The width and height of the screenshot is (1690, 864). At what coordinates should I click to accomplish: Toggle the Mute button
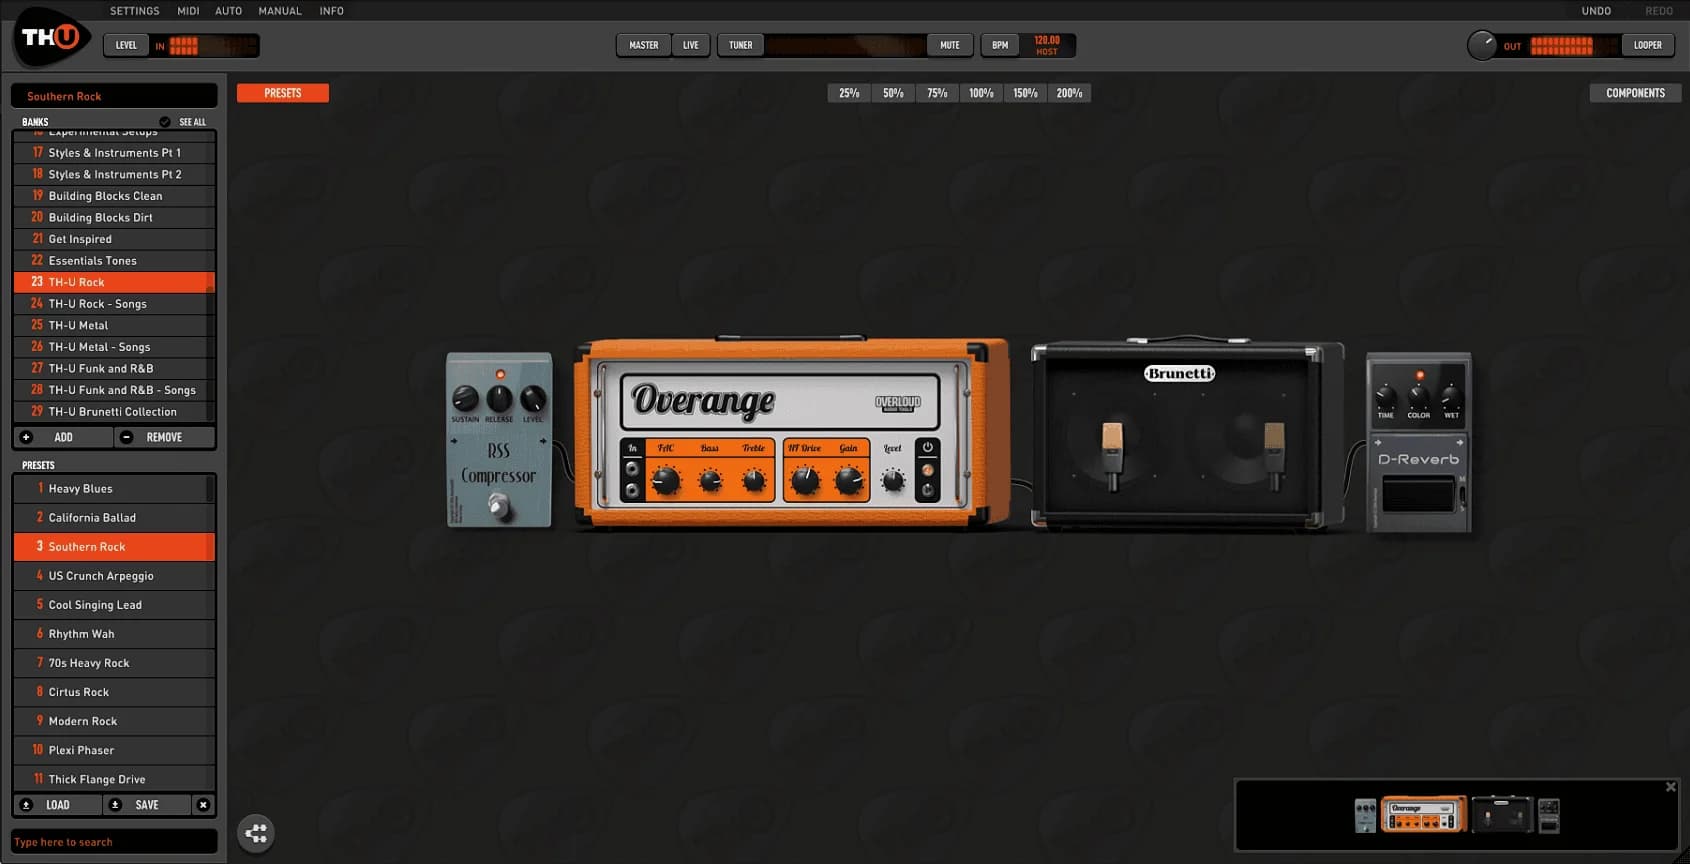[949, 45]
